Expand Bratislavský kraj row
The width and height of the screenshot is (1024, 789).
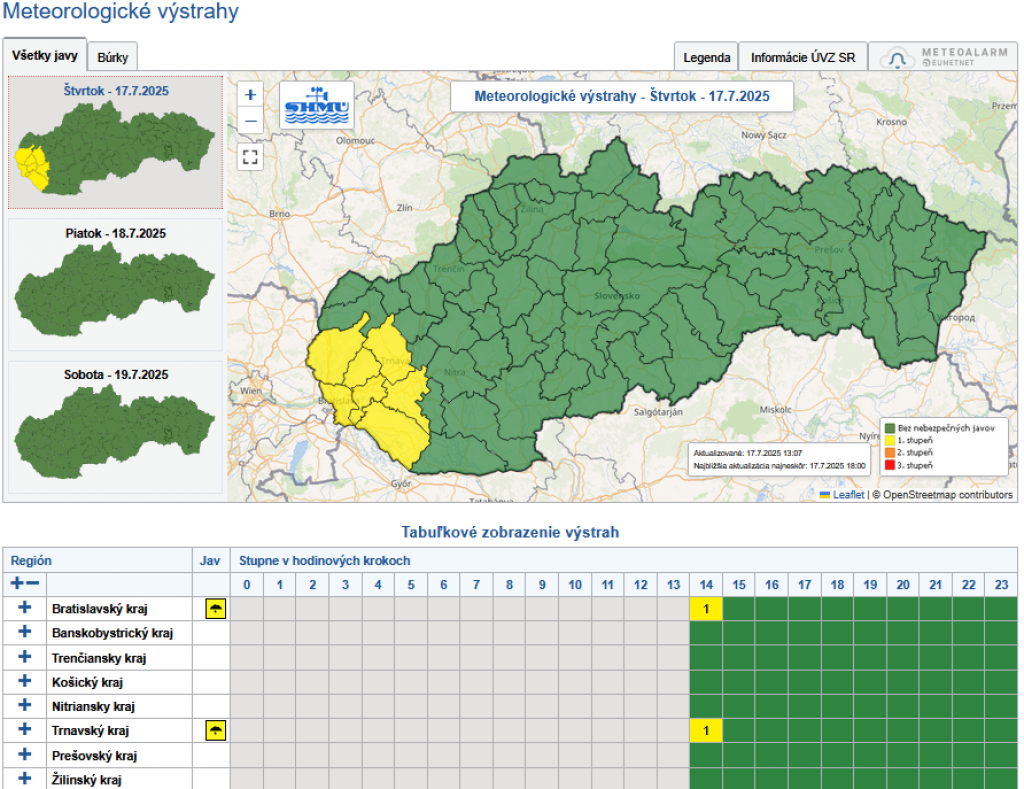click(25, 607)
